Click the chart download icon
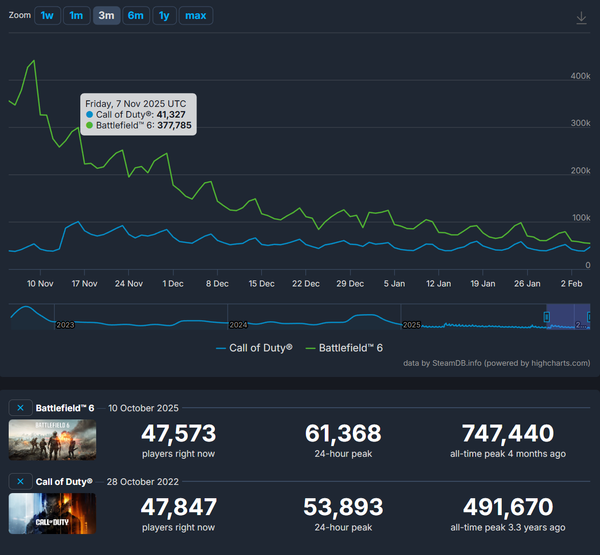 pyautogui.click(x=581, y=18)
